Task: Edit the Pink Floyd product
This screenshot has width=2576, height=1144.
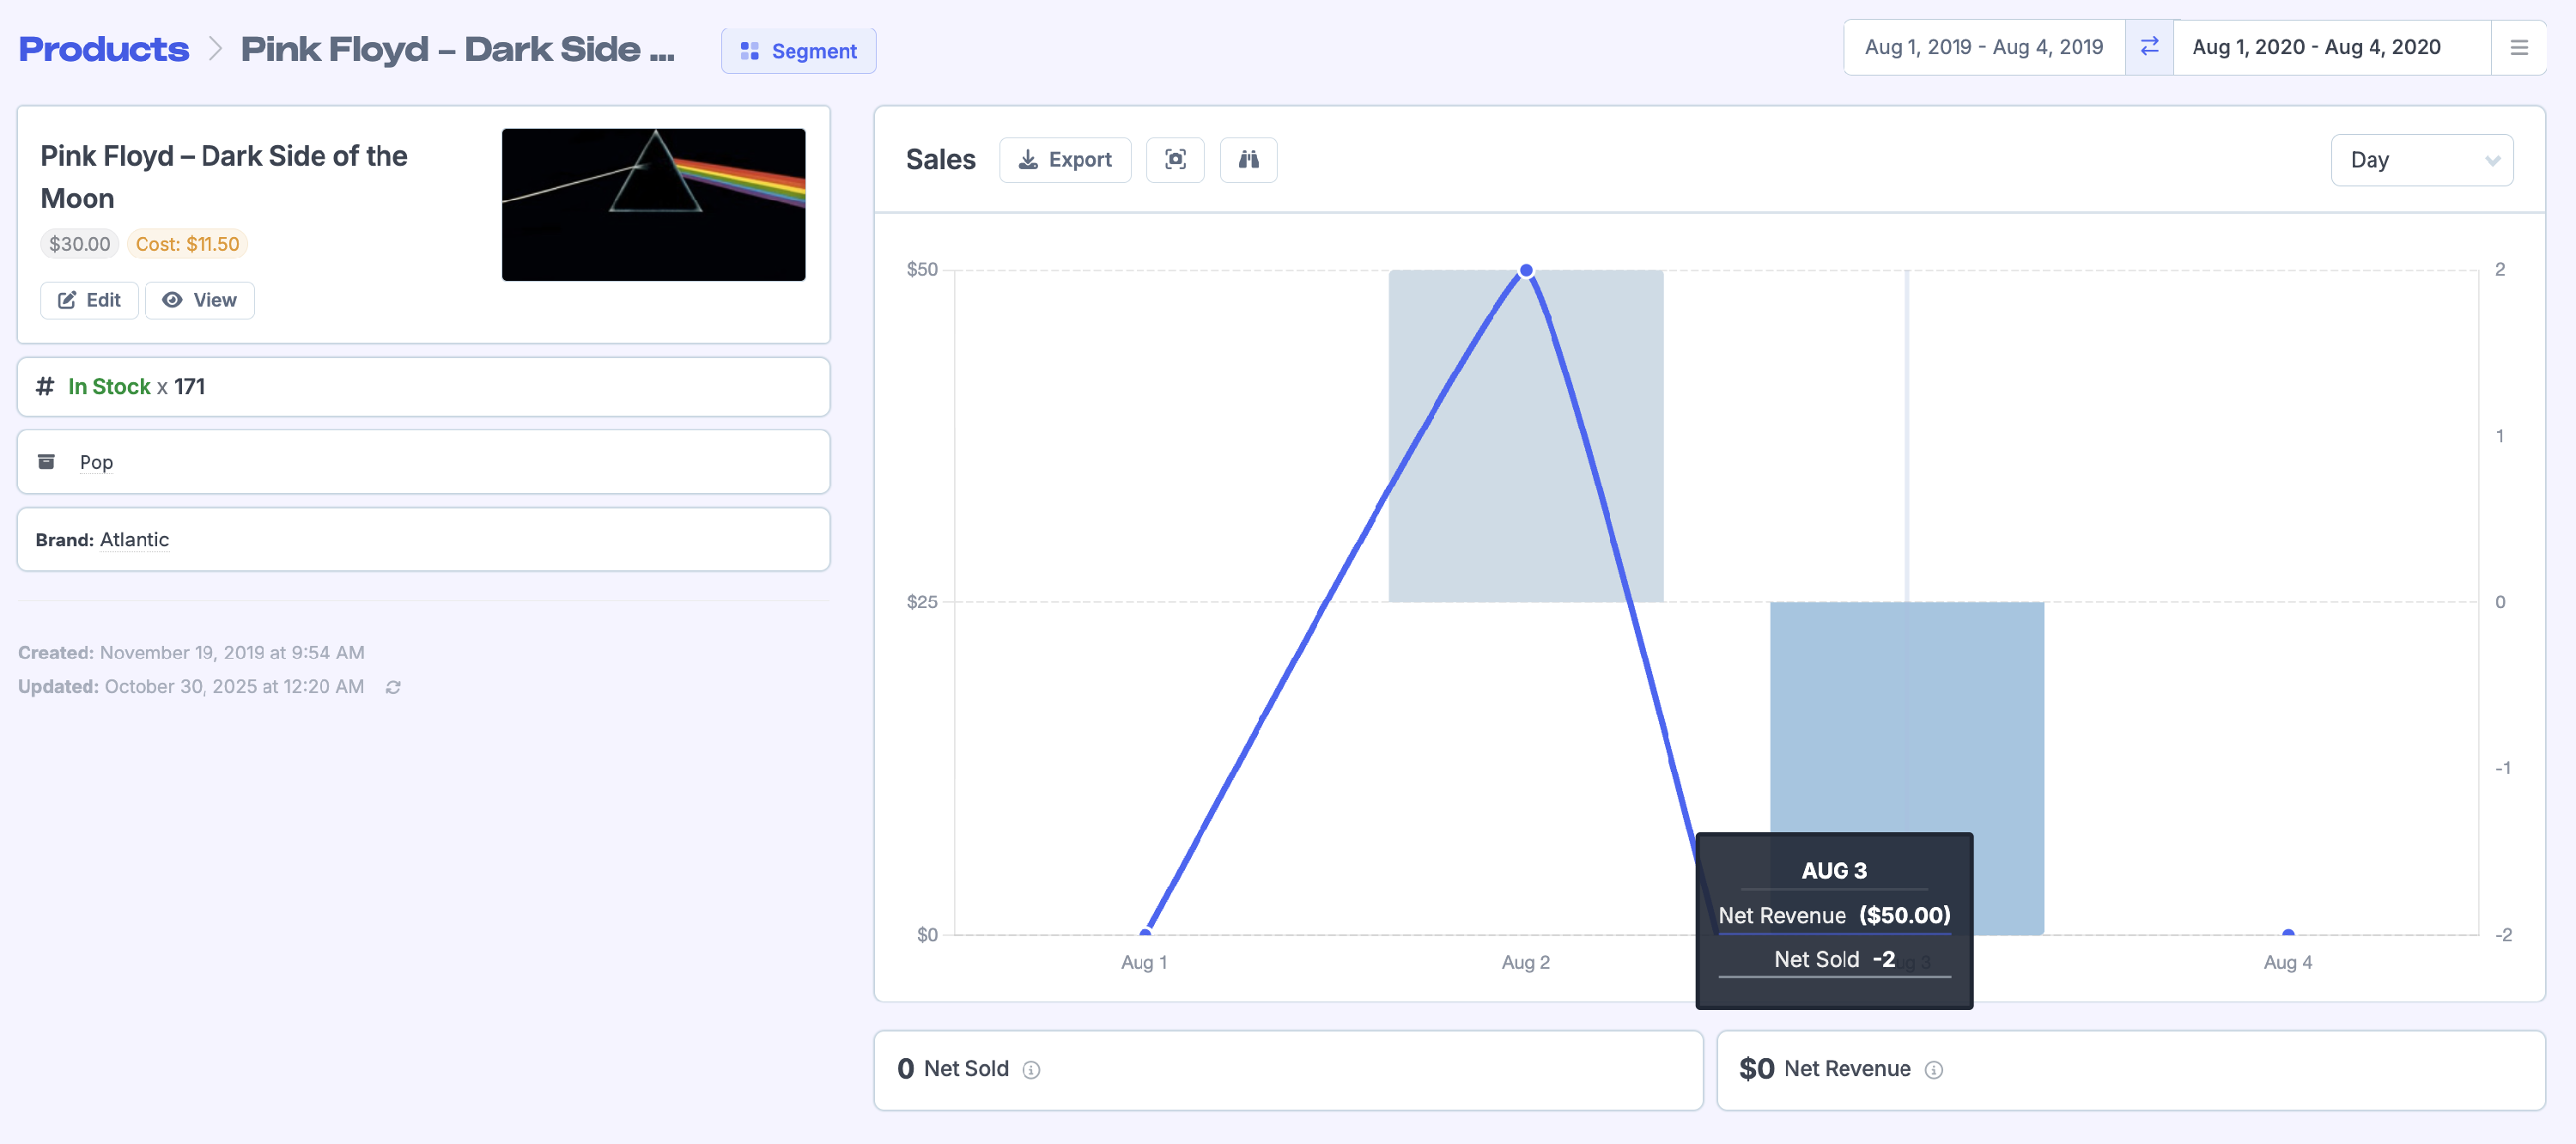Action: pyautogui.click(x=89, y=300)
